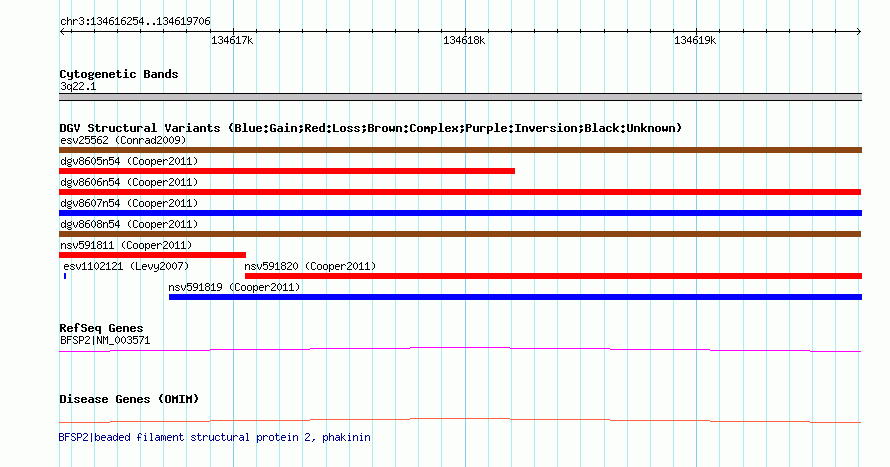Click the dgv8607n54 (Cooper2011) label

[129, 203]
